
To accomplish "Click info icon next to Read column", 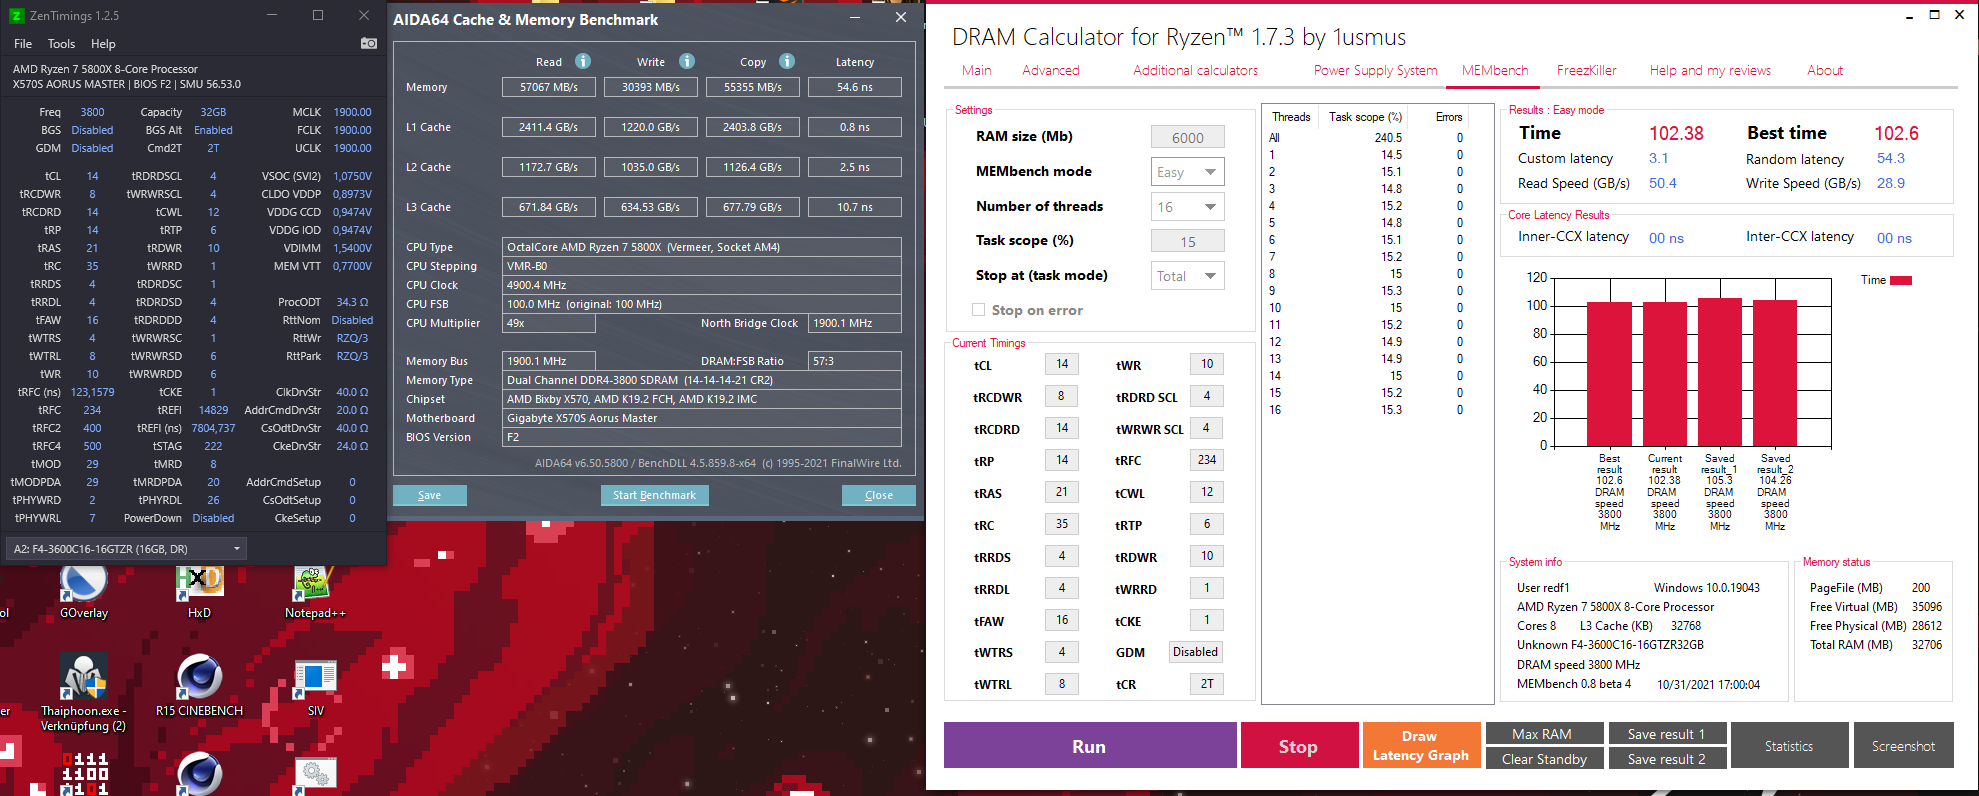I will click(x=583, y=61).
